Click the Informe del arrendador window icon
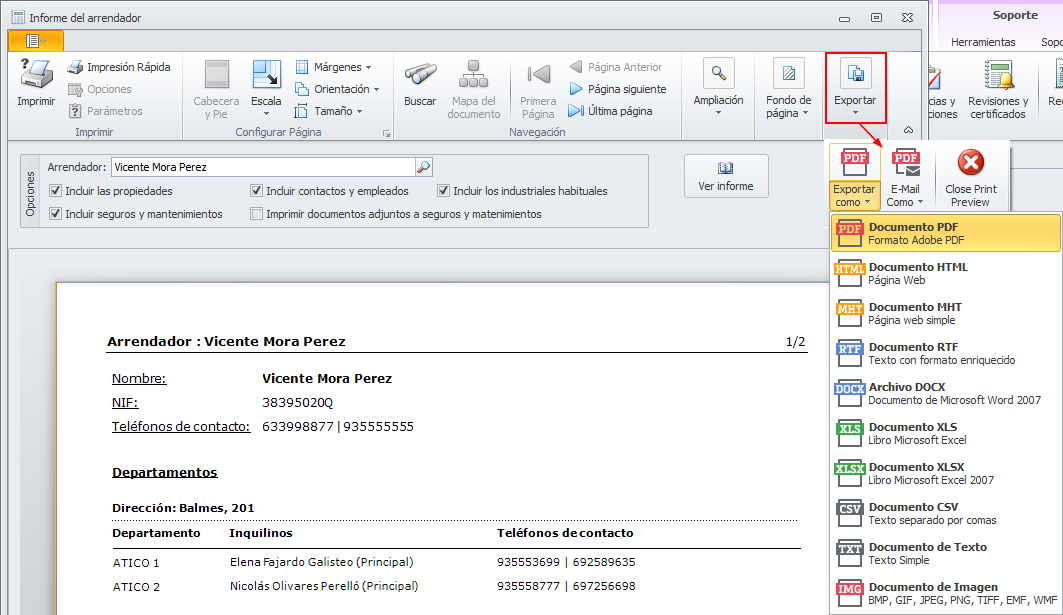 click(18, 18)
